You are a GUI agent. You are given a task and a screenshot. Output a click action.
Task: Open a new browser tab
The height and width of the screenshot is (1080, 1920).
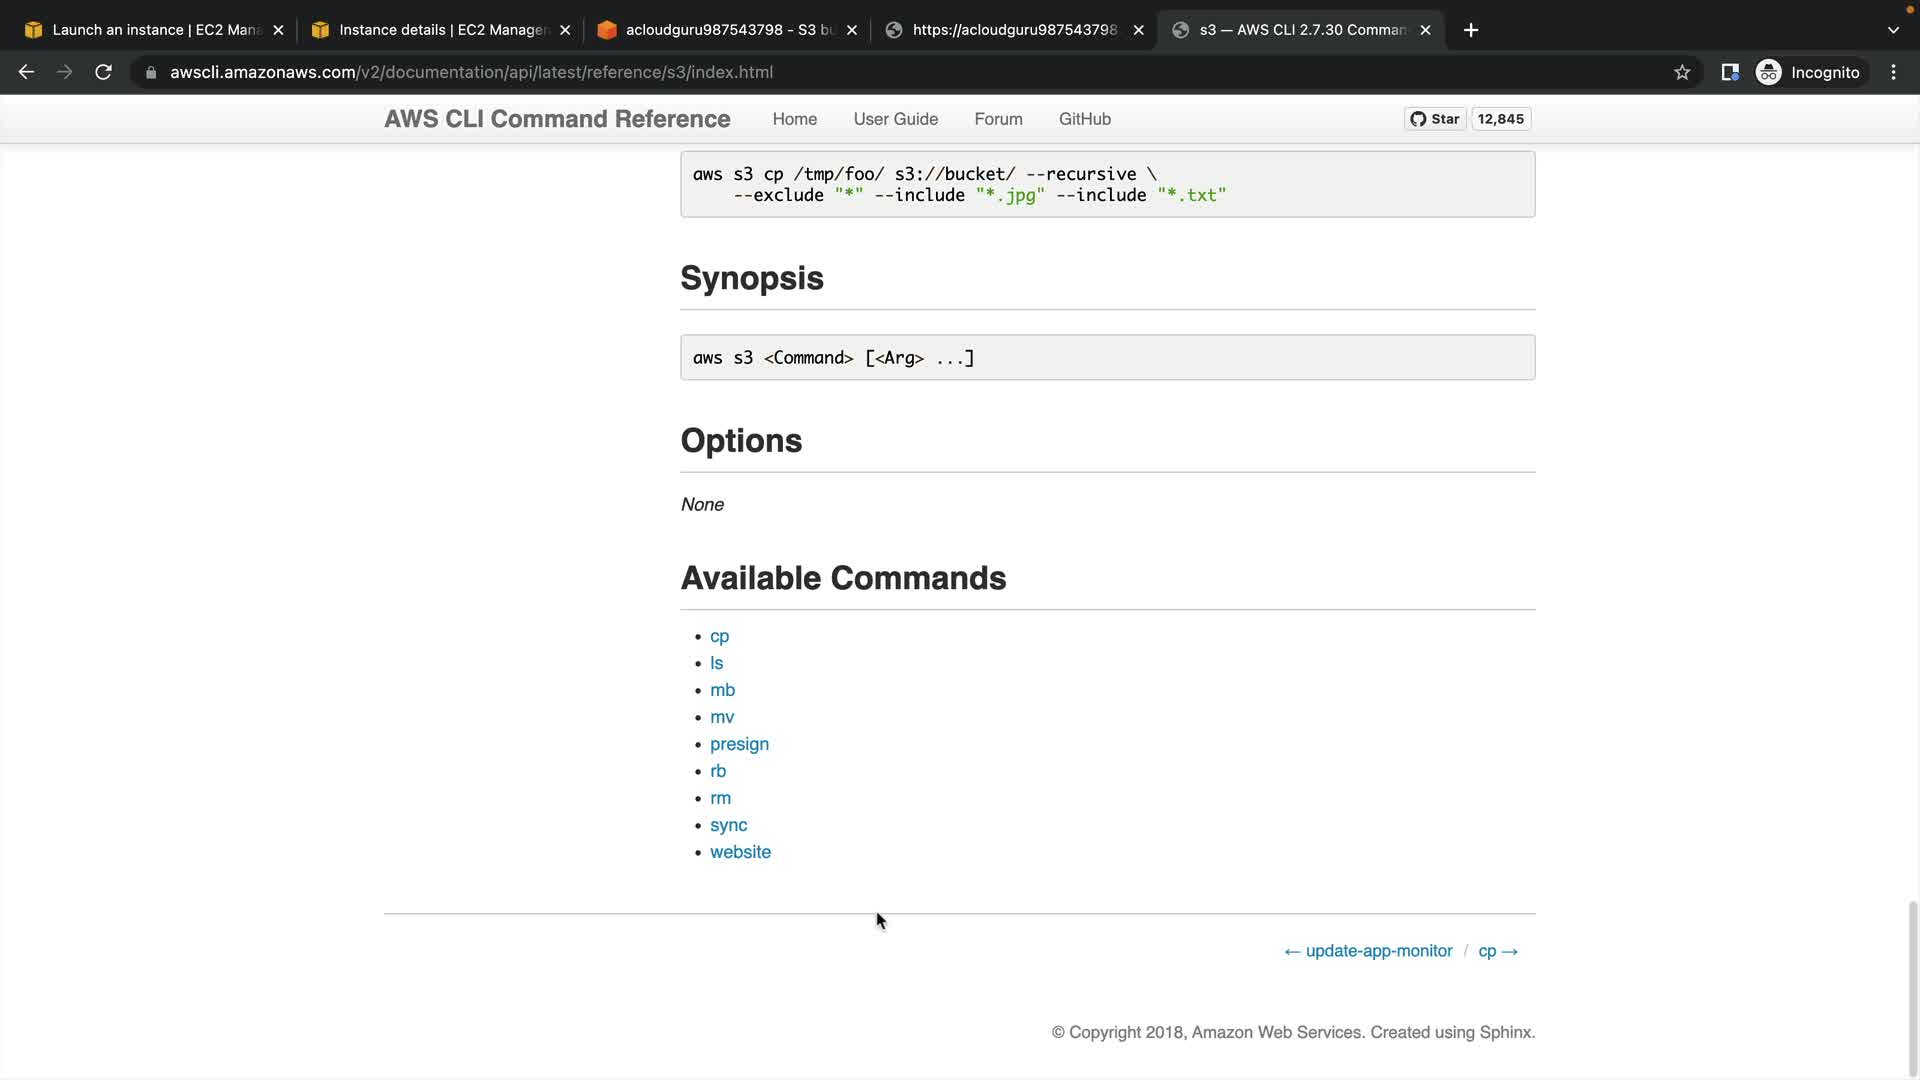tap(1470, 30)
